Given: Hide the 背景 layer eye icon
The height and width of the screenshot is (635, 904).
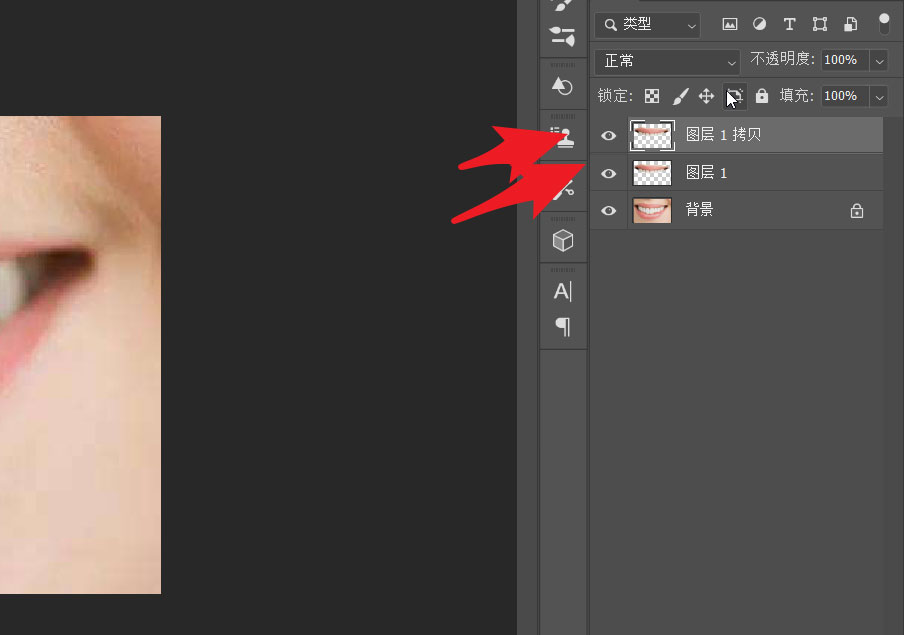Looking at the screenshot, I should pos(608,211).
